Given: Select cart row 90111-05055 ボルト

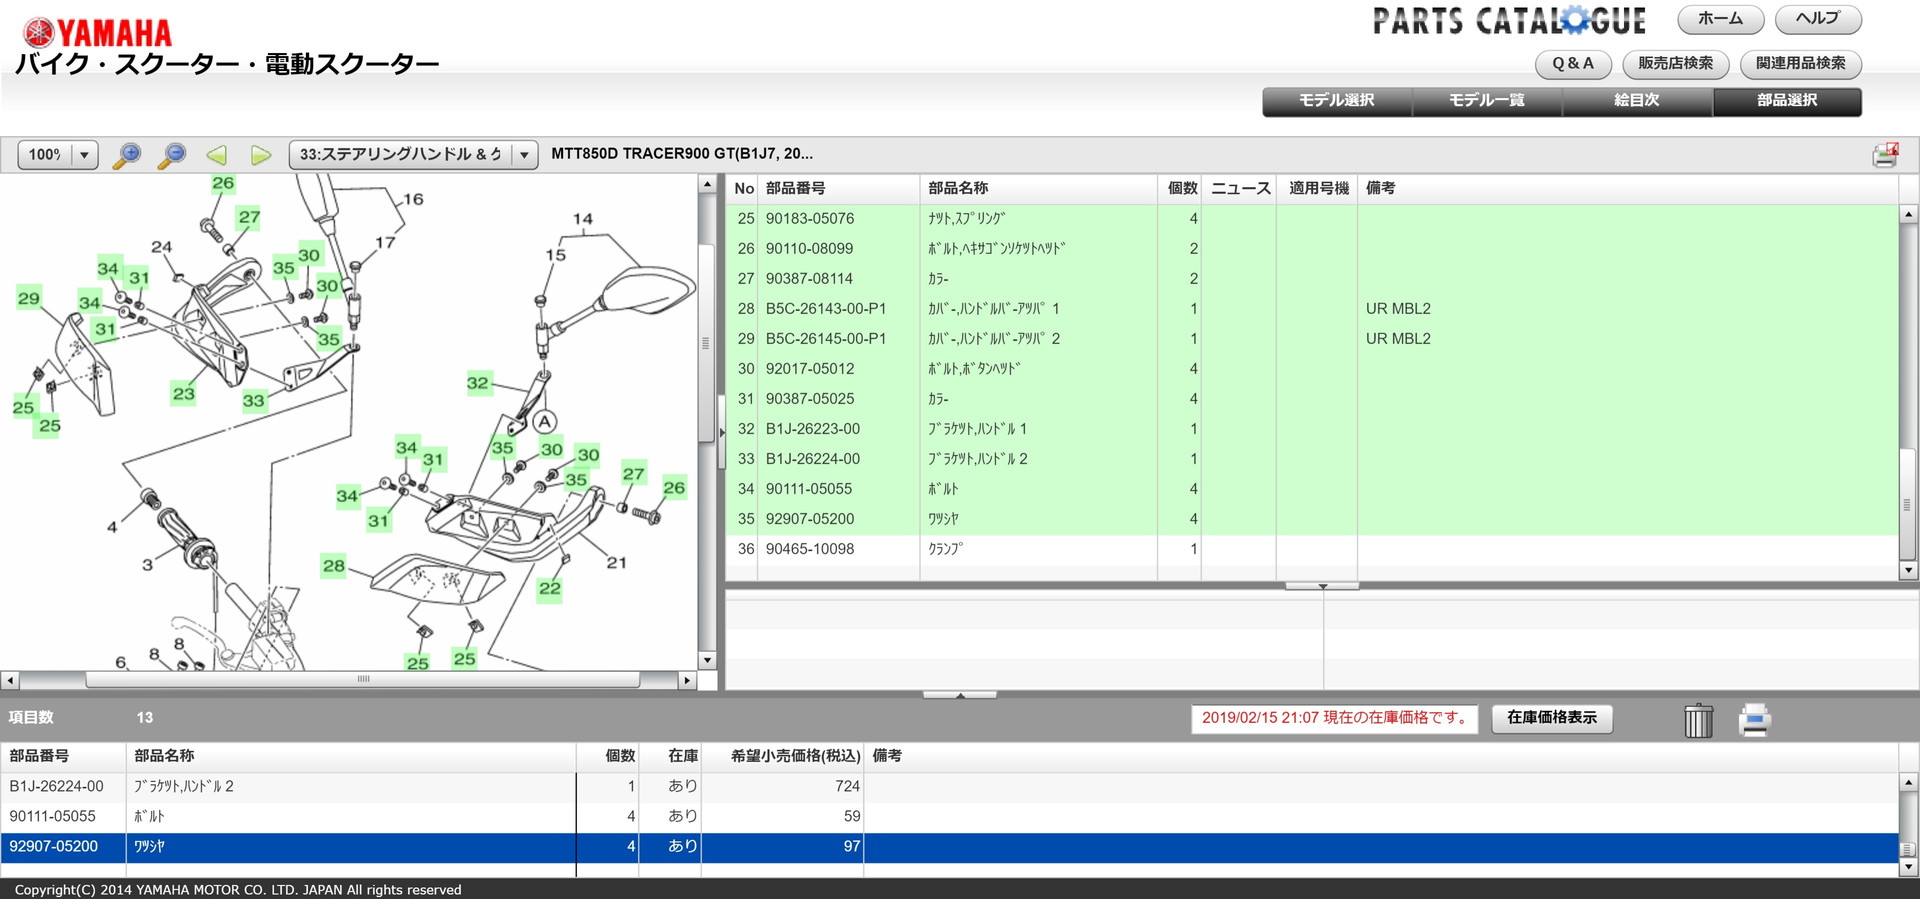Looking at the screenshot, I should 949,817.
